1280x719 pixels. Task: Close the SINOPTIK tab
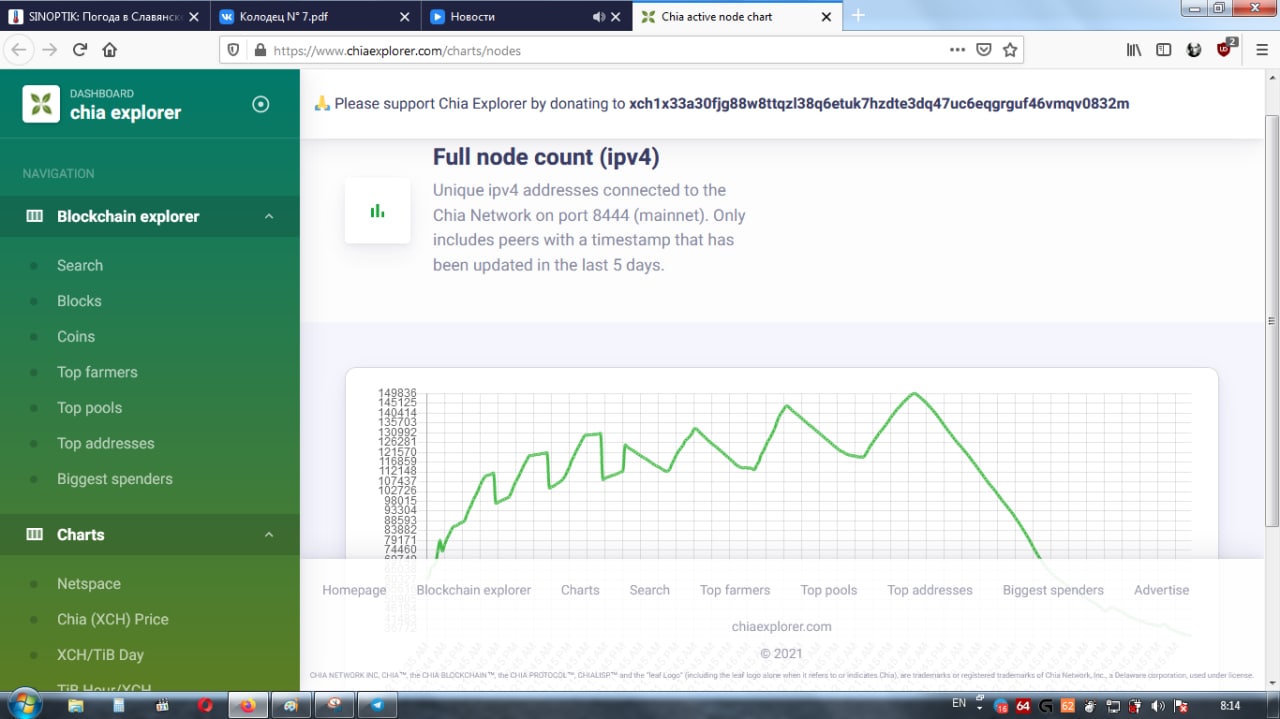[x=193, y=17]
